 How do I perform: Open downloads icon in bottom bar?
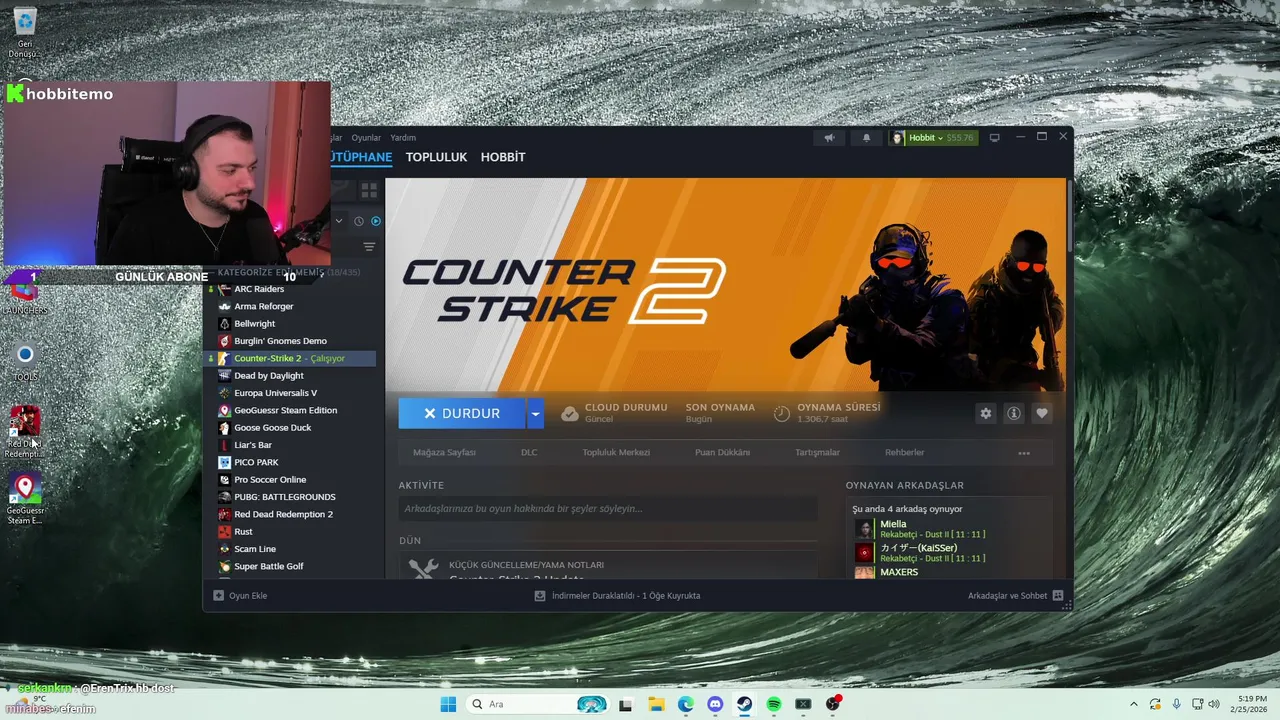[540, 595]
